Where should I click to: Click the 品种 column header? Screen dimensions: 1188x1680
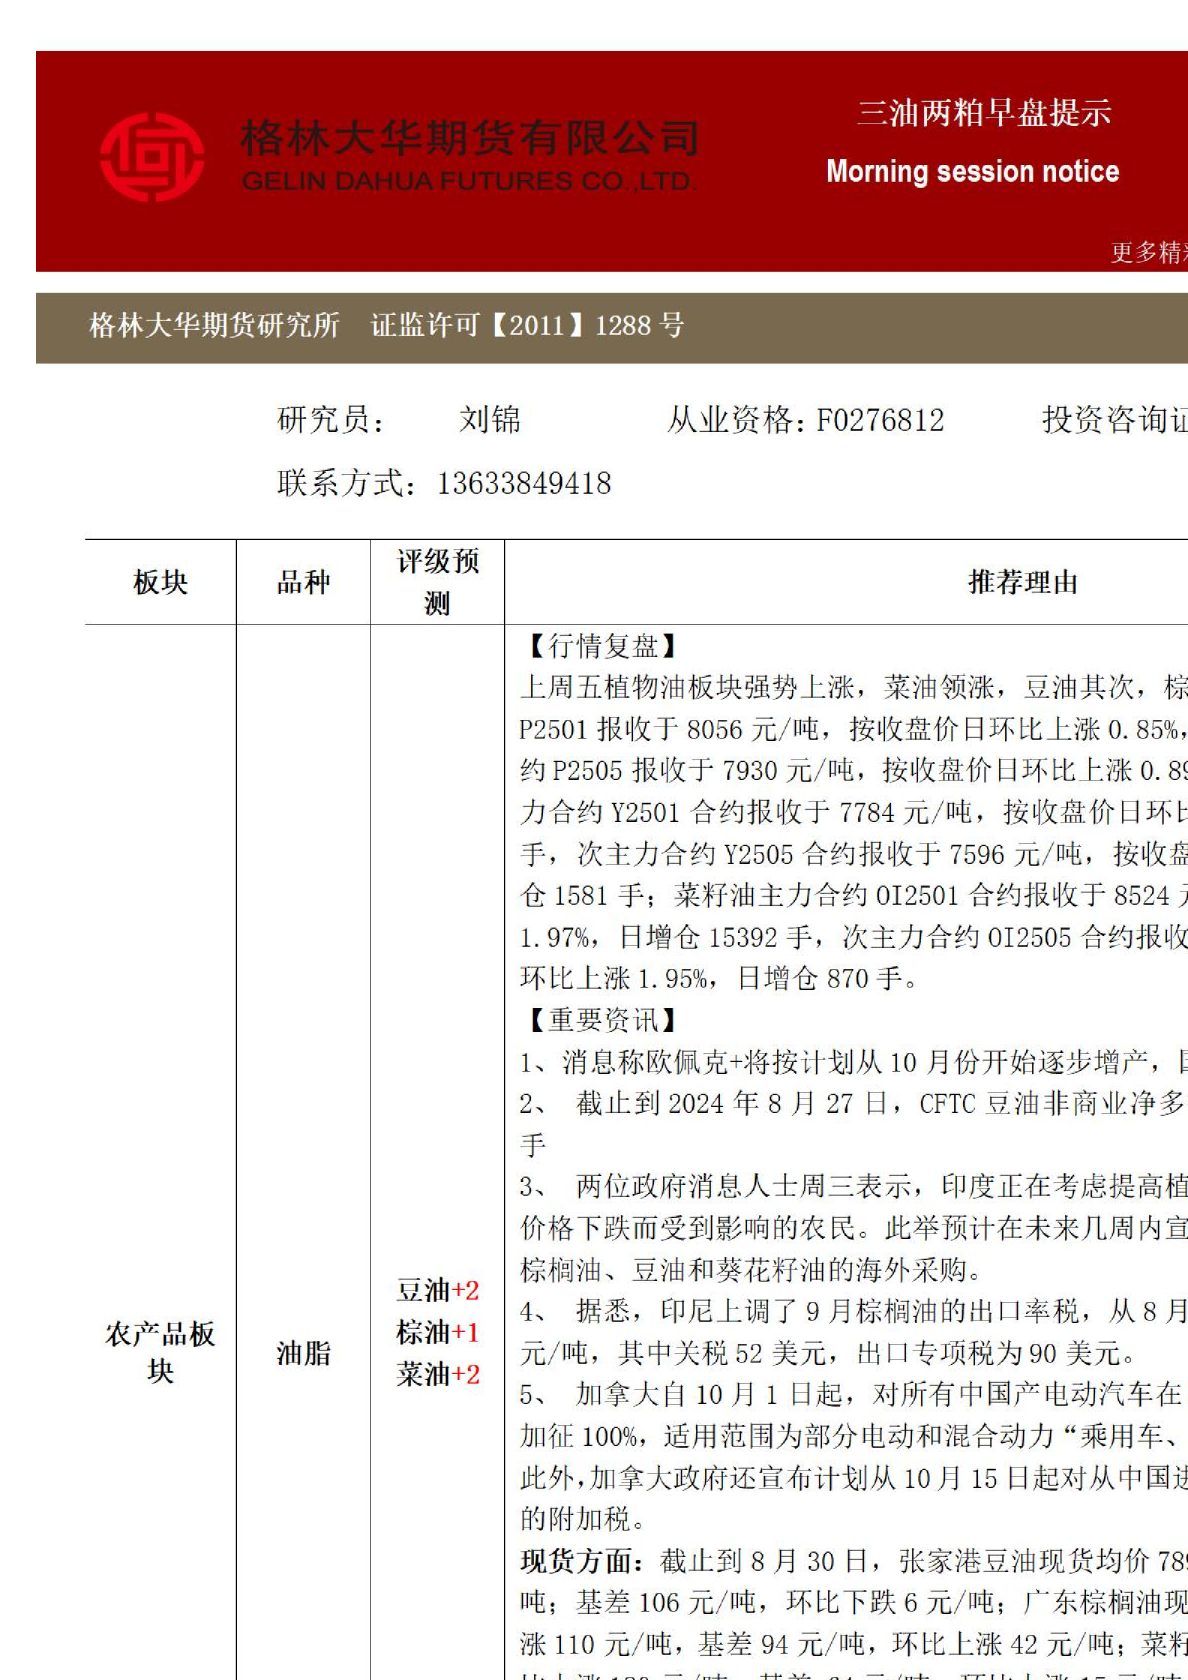(x=303, y=582)
